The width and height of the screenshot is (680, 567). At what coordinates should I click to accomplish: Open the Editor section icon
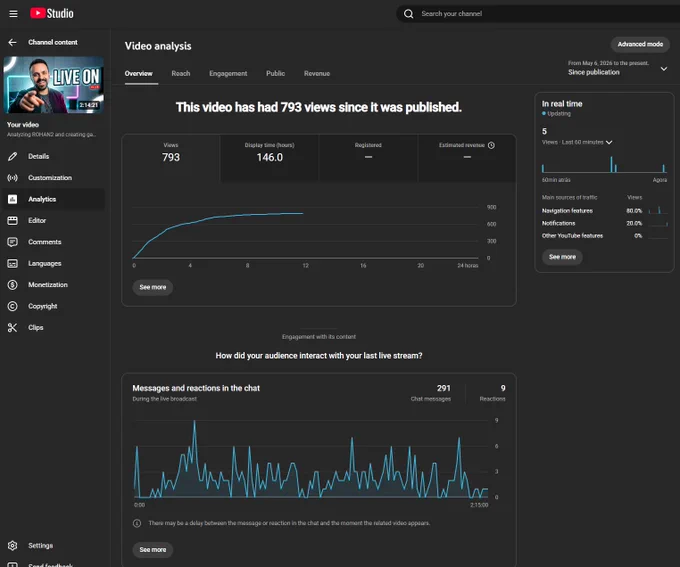(13, 220)
